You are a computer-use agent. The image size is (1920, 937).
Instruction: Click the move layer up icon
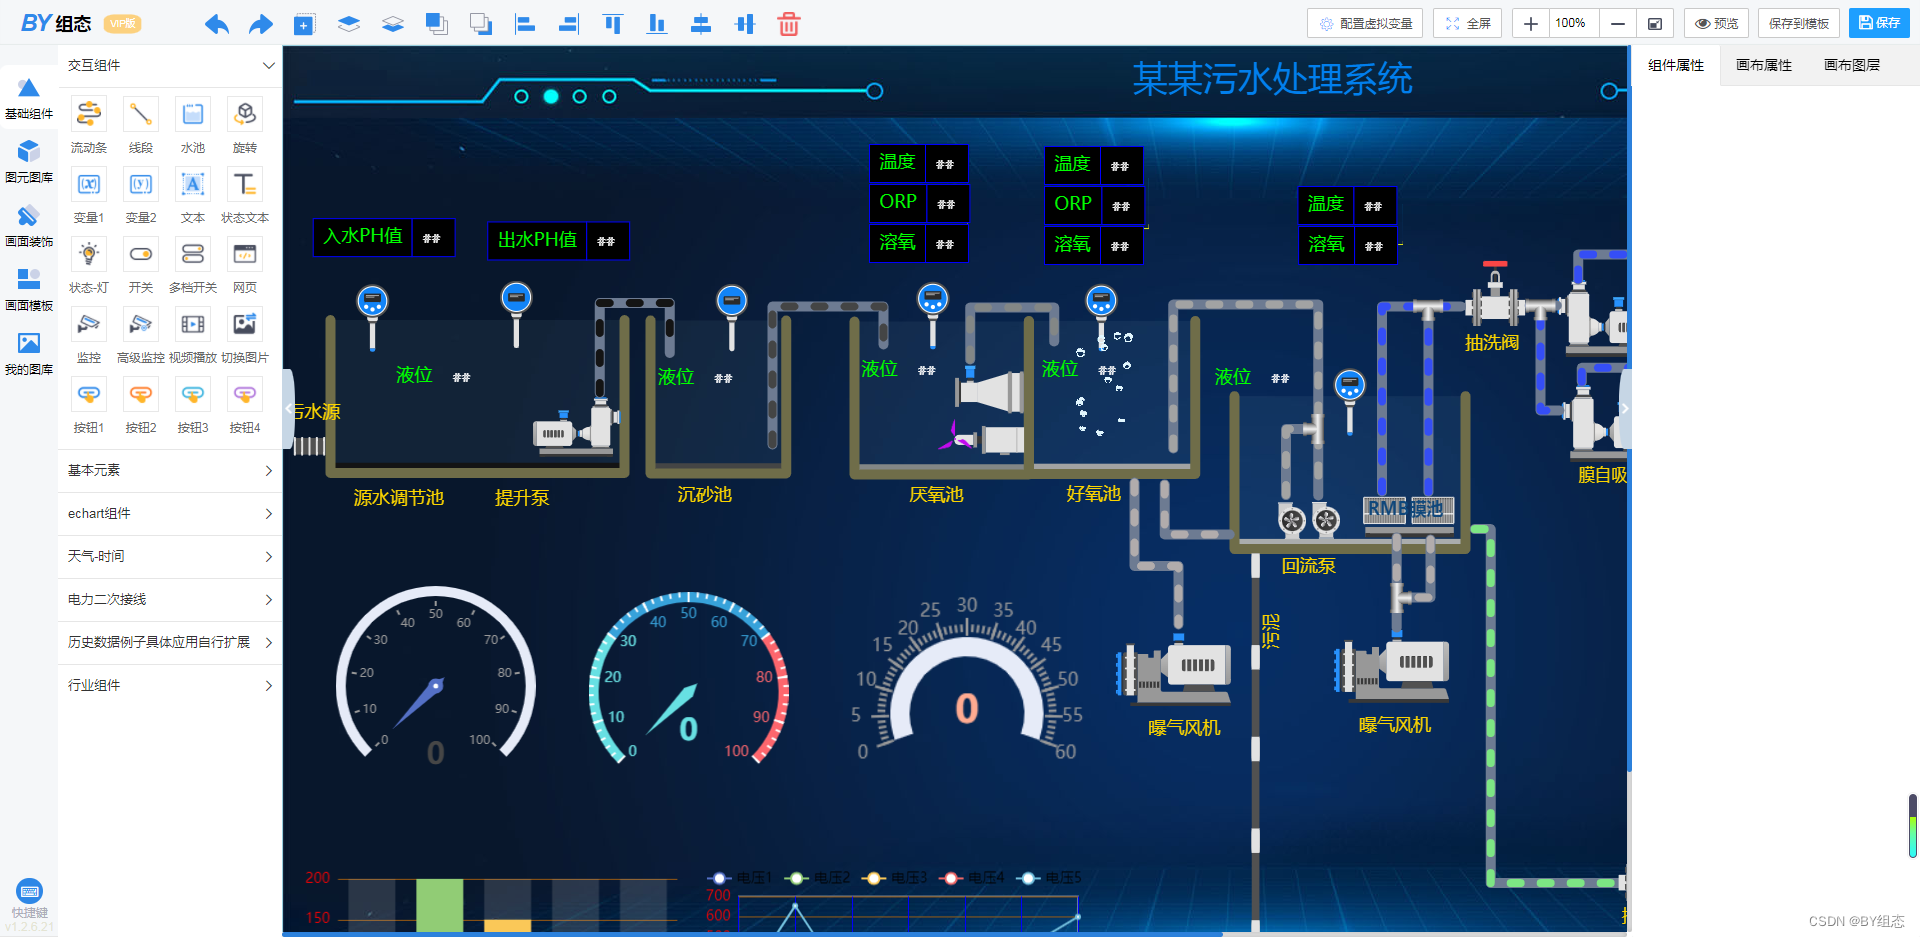[349, 24]
